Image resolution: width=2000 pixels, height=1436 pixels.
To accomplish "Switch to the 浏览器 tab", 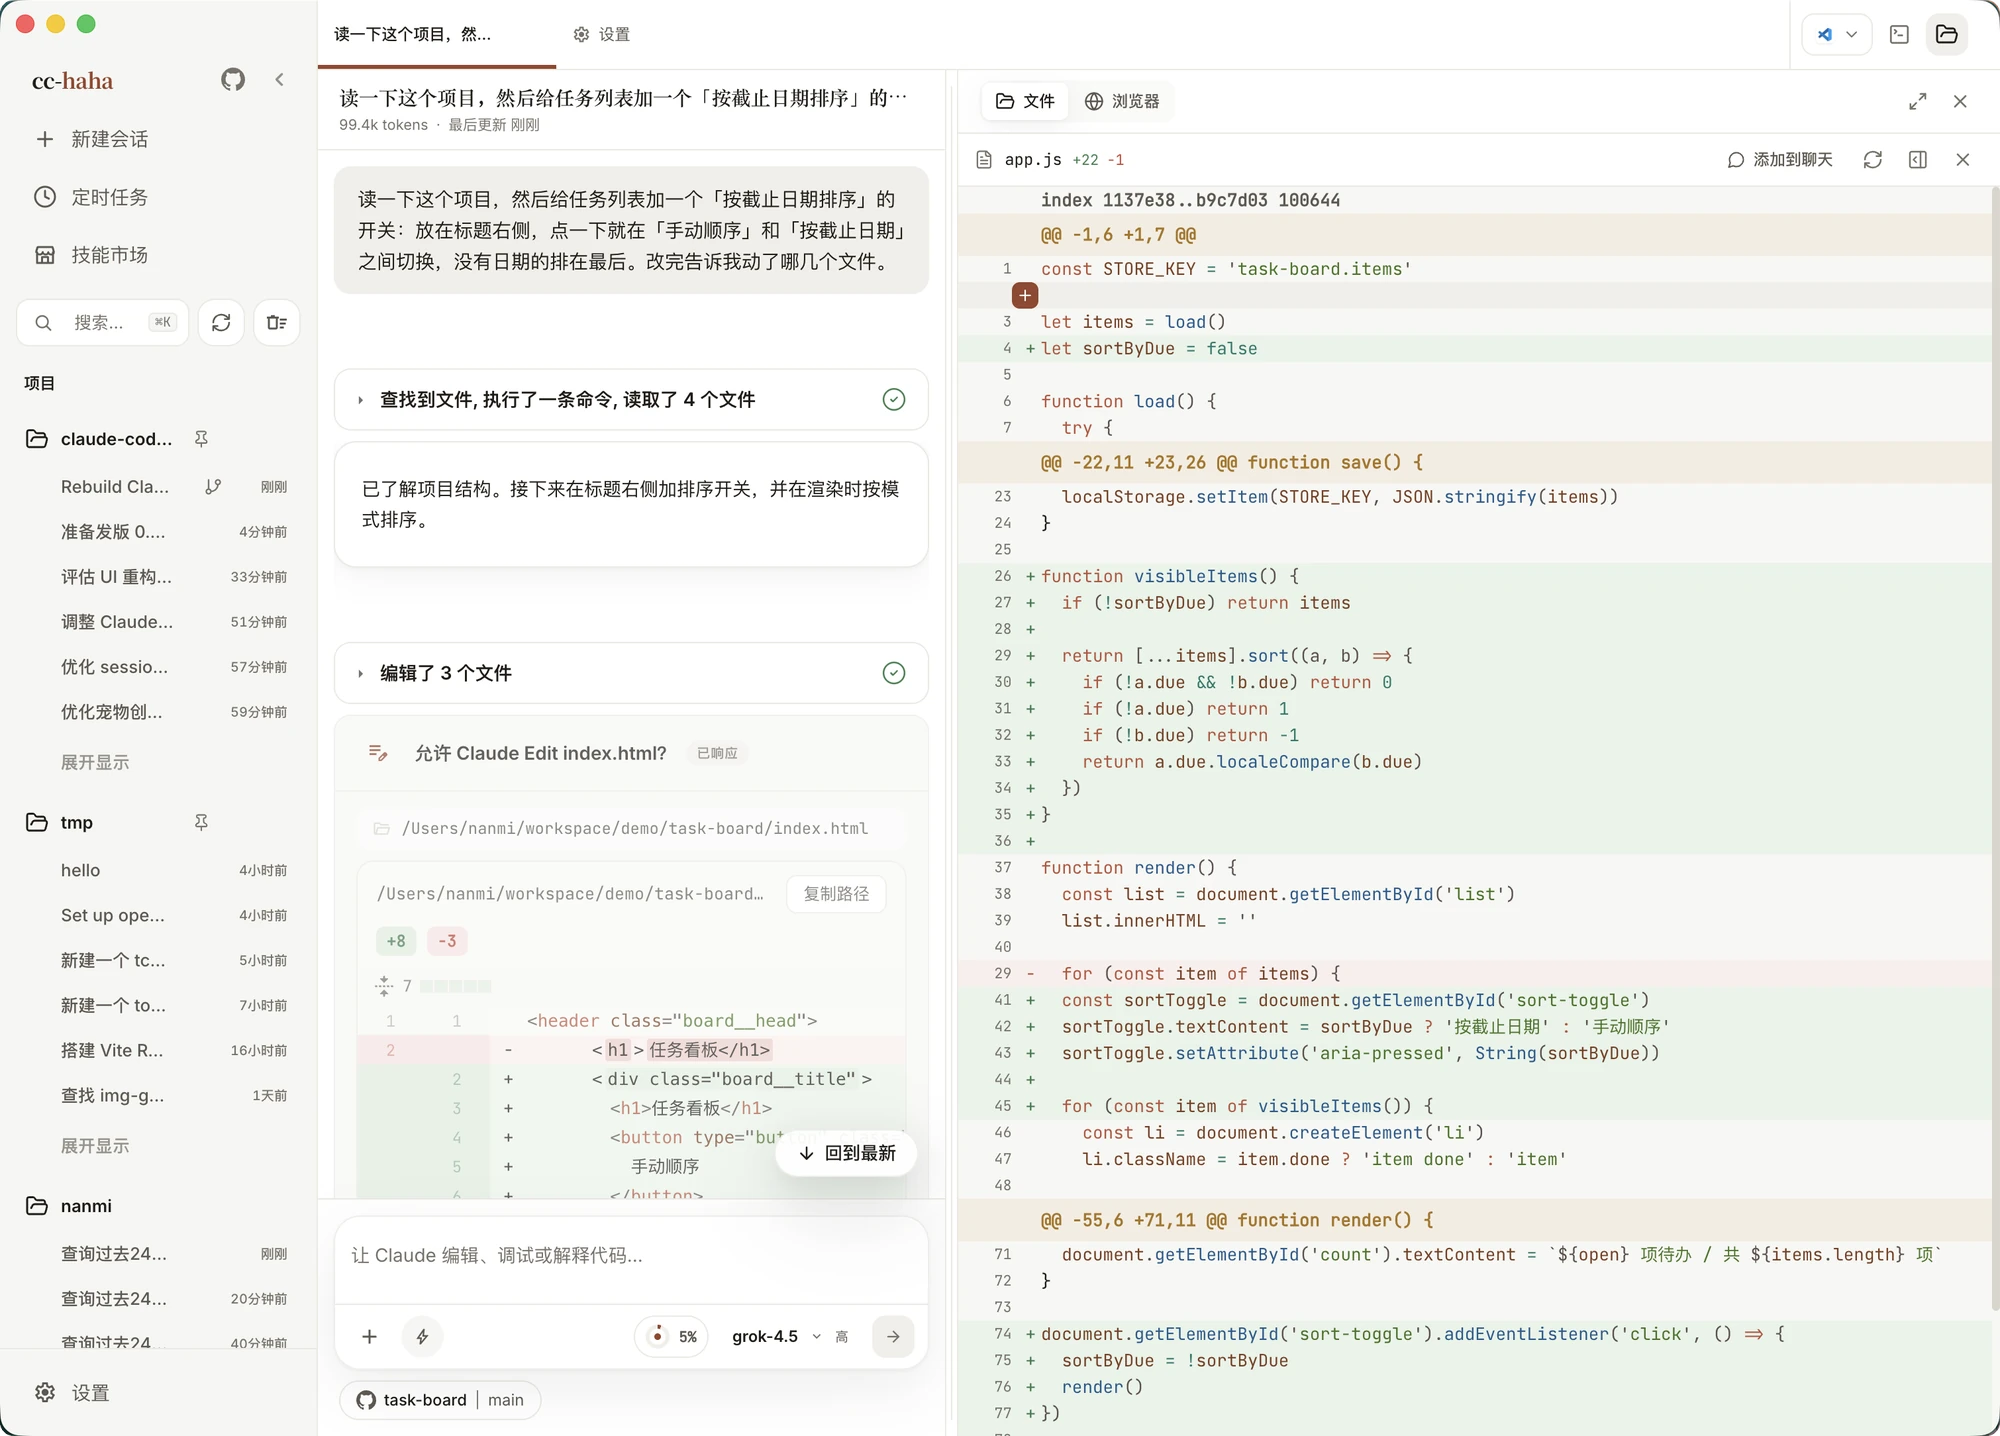I will 1122,101.
